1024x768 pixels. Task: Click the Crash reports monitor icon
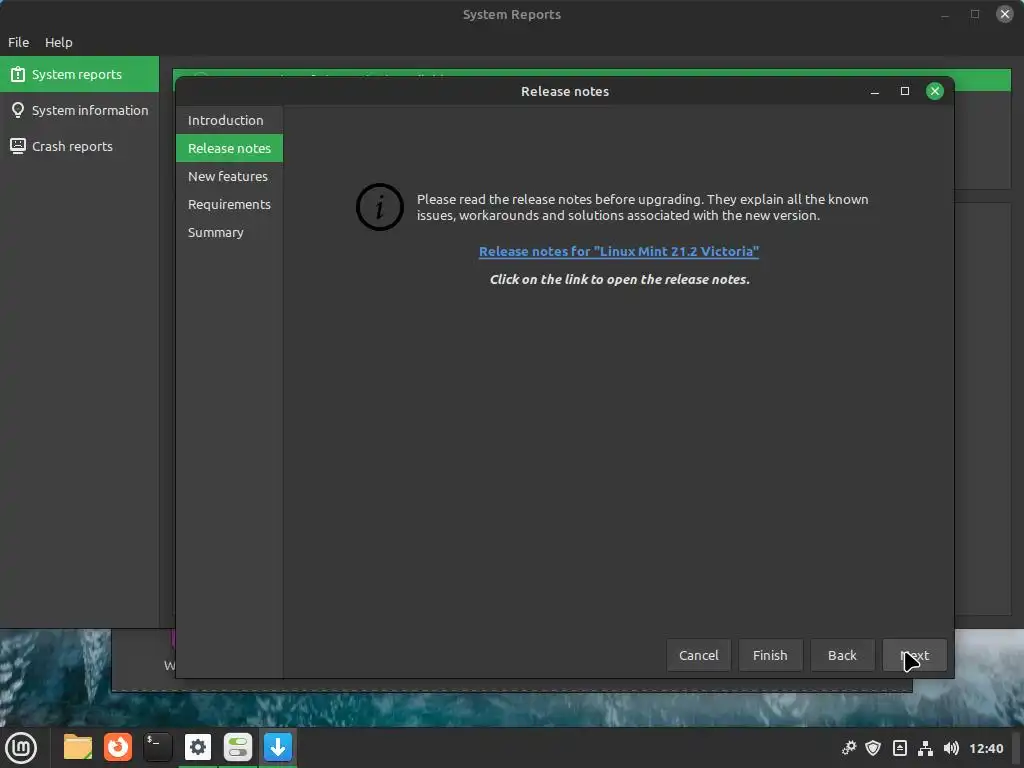18,146
